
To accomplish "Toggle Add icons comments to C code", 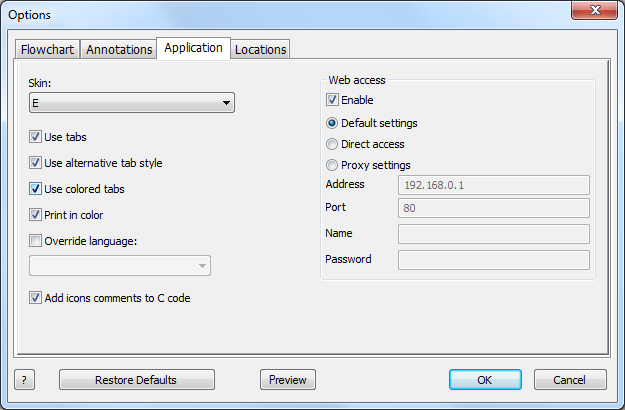I will coord(35,298).
